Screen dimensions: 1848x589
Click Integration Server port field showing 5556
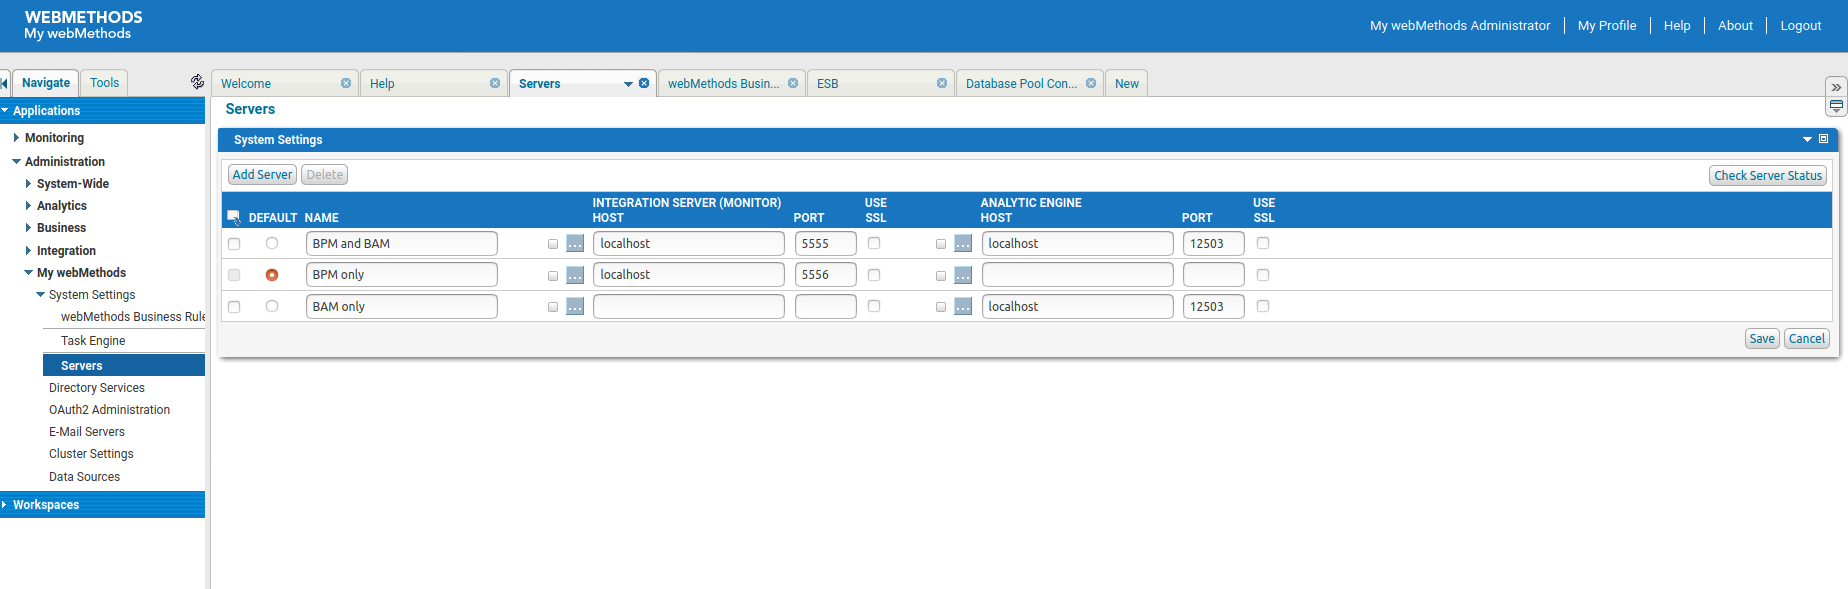click(x=826, y=275)
